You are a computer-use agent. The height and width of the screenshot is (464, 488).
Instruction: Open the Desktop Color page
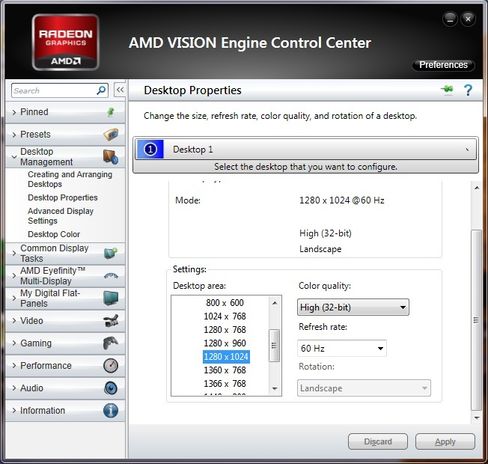click(54, 234)
